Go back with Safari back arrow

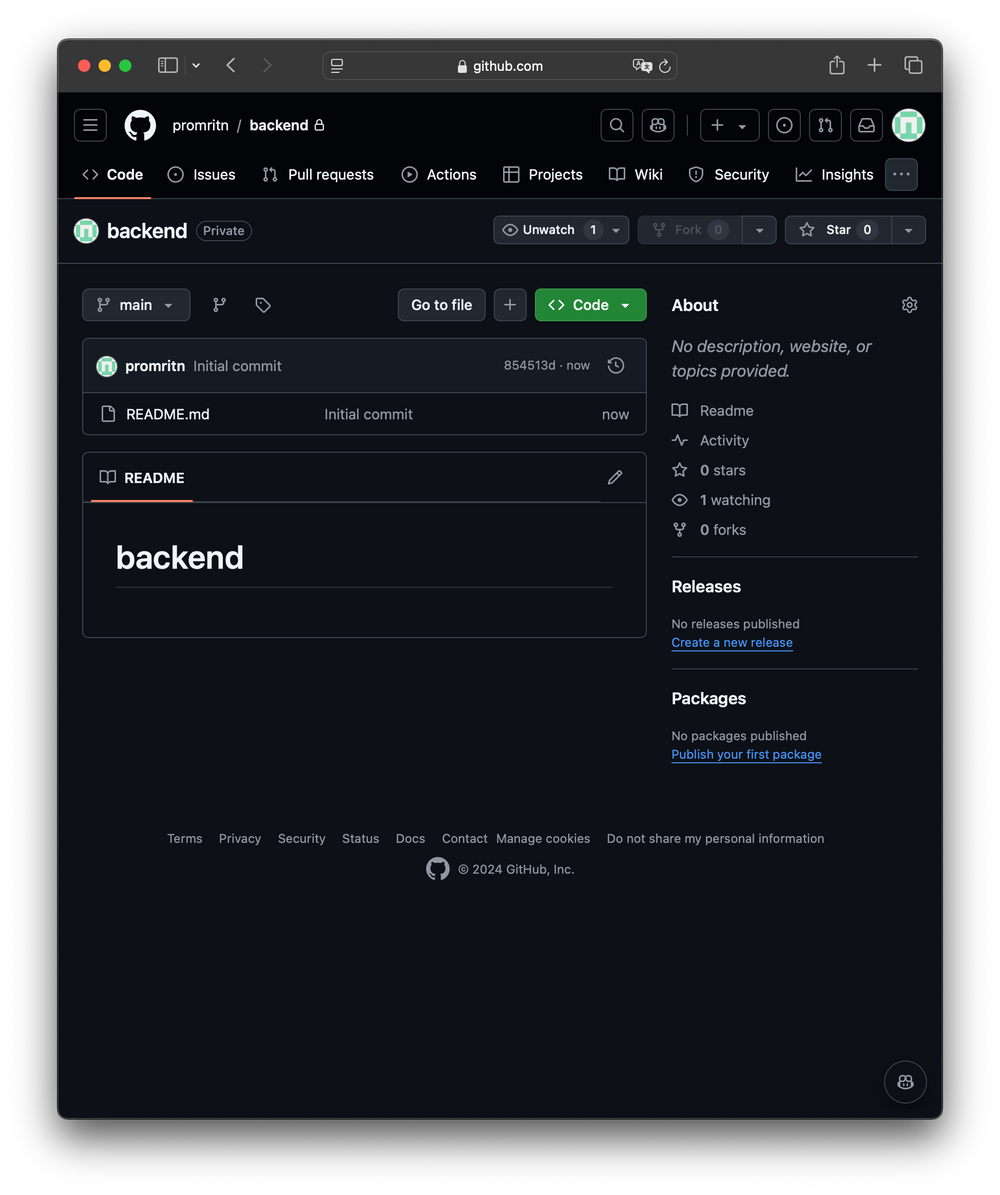pos(231,66)
